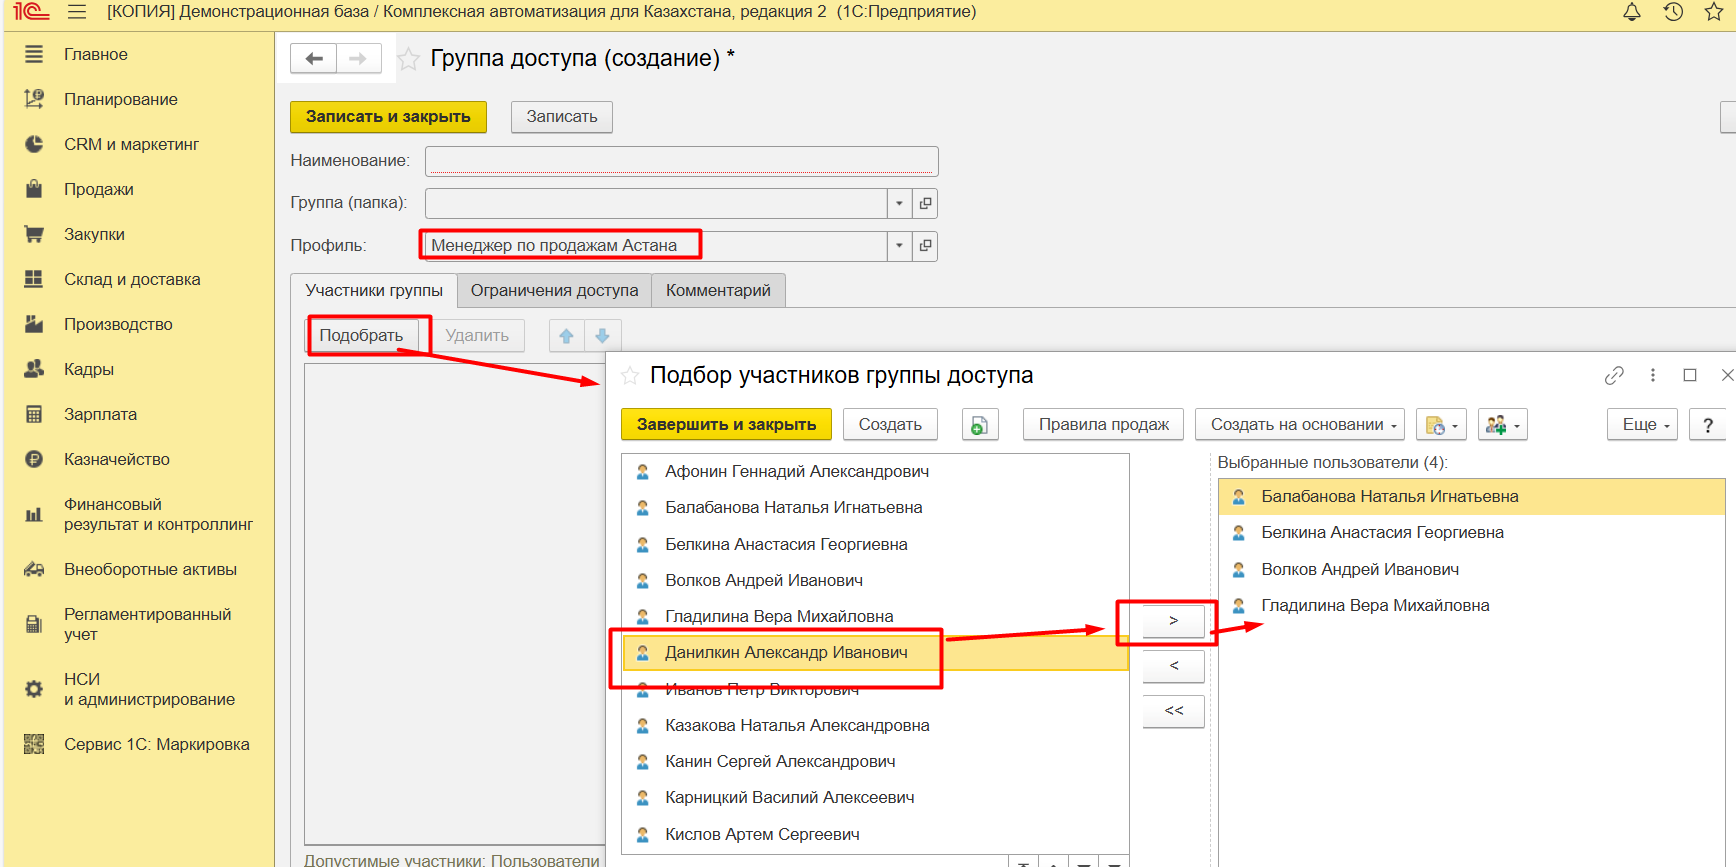Click green plus document icon
The height and width of the screenshot is (867, 1736).
pos(979,425)
